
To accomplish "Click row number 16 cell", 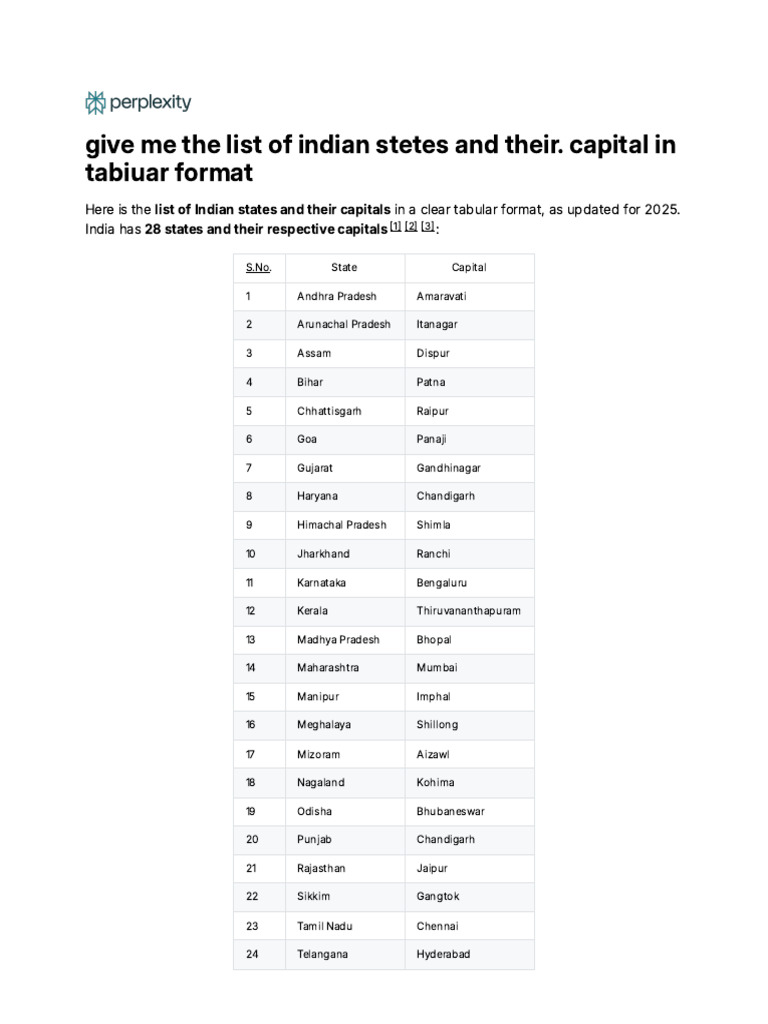I will (259, 725).
